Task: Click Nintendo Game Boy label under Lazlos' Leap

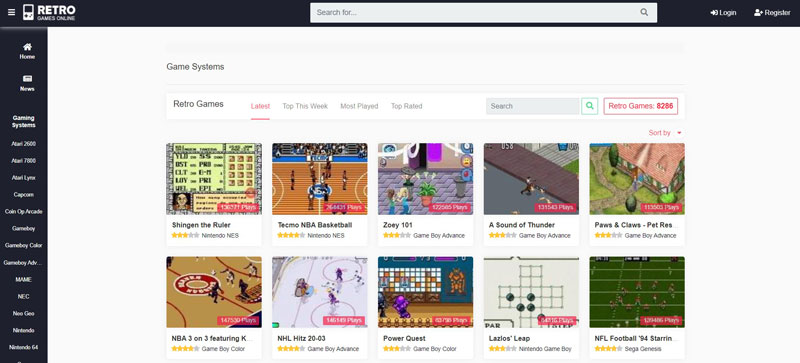Action: 545,349
